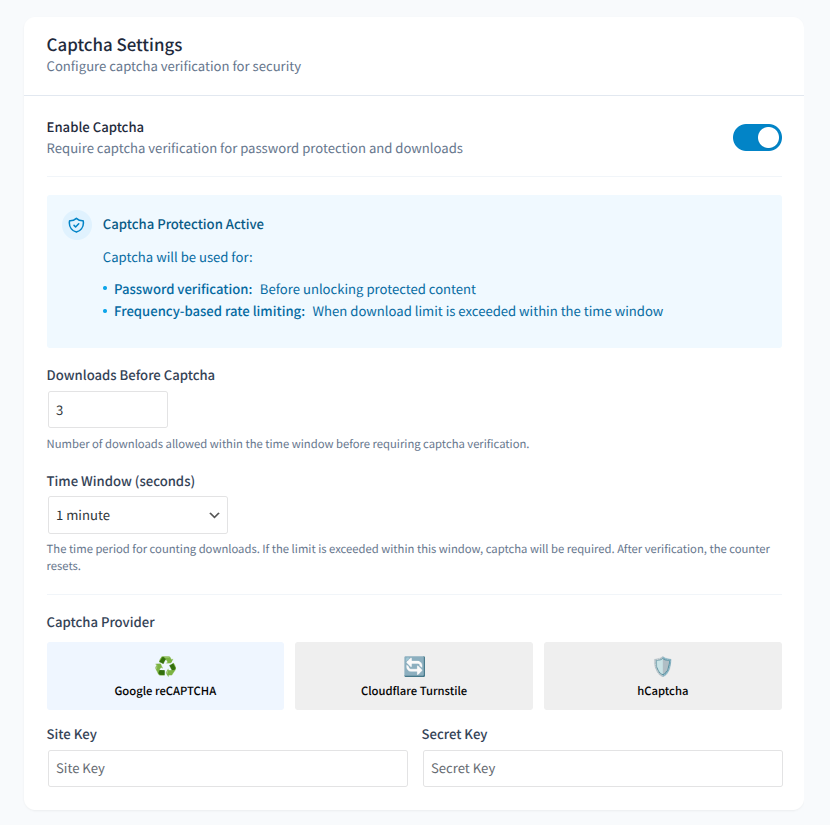Click the hCaptcha shield icon

[x=662, y=666]
